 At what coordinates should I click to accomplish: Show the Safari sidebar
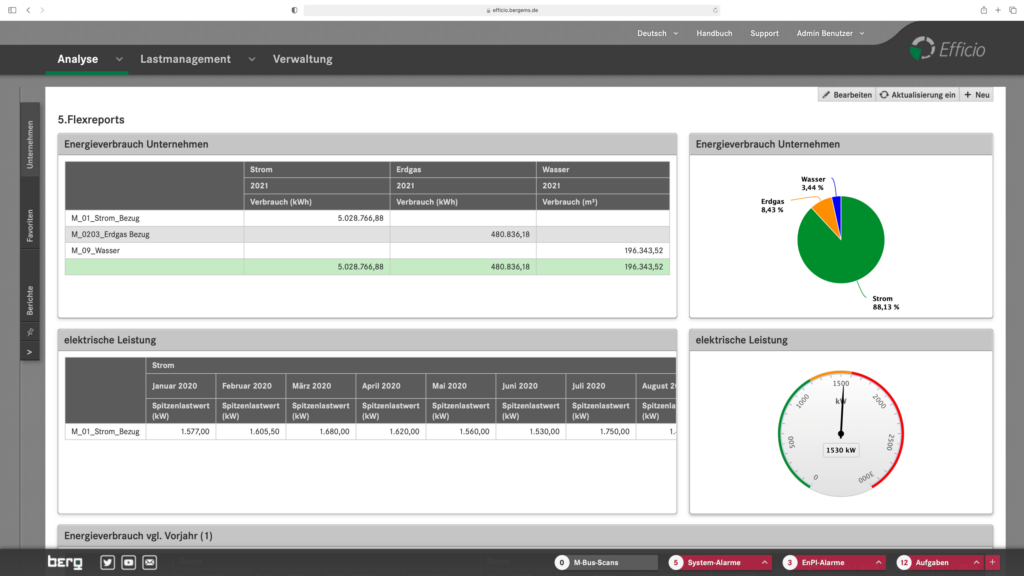click(x=13, y=9)
